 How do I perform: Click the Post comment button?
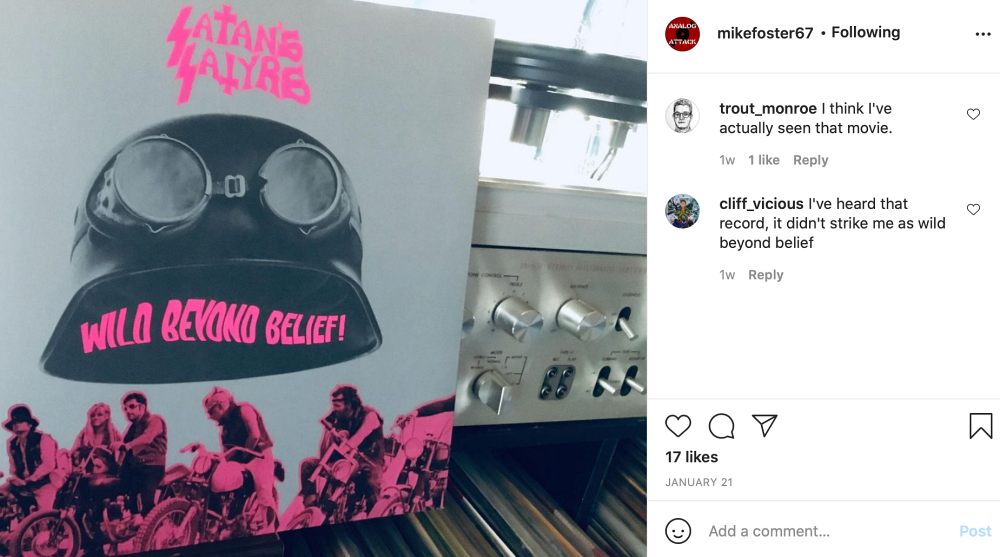[x=975, y=531]
